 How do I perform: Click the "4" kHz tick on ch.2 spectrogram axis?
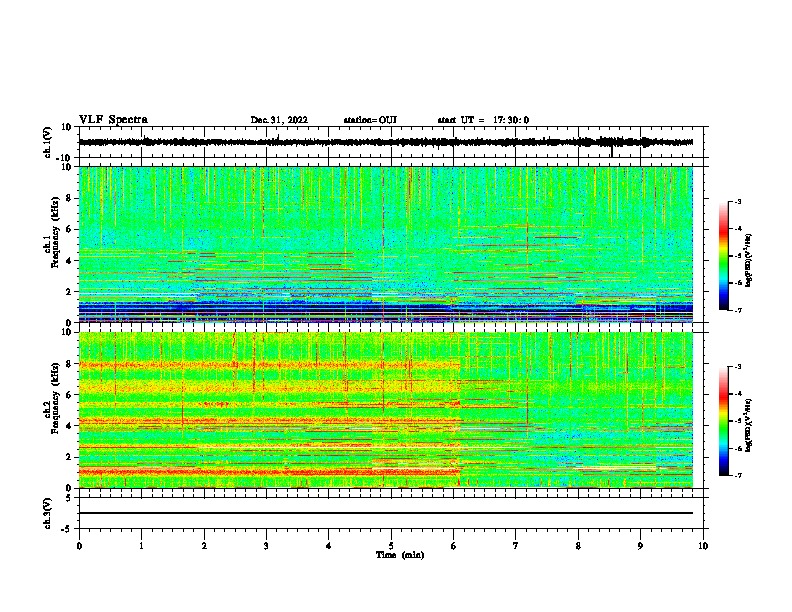69,426
